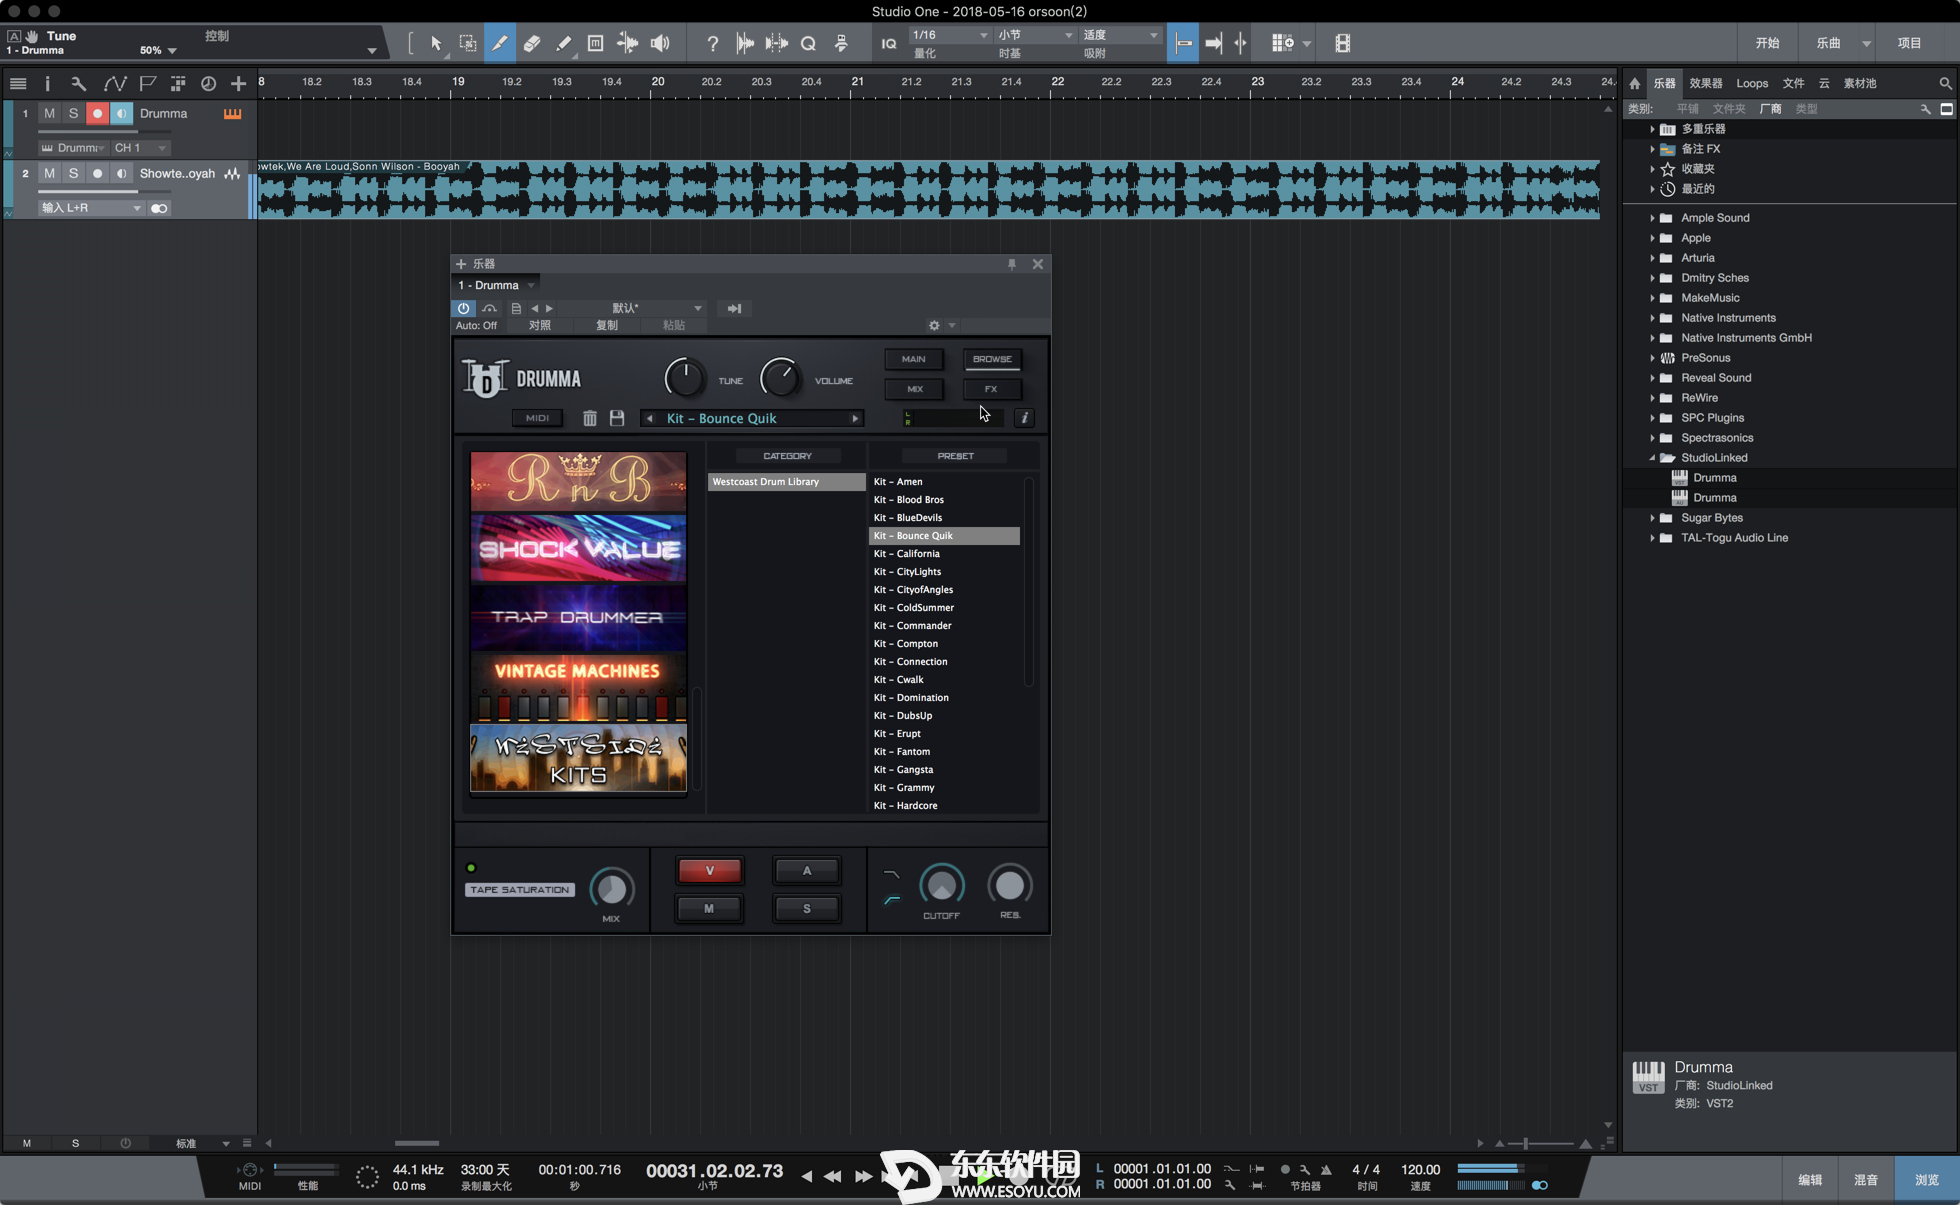1960x1205 pixels.
Task: Click the question mark help icon
Action: pyautogui.click(x=712, y=43)
